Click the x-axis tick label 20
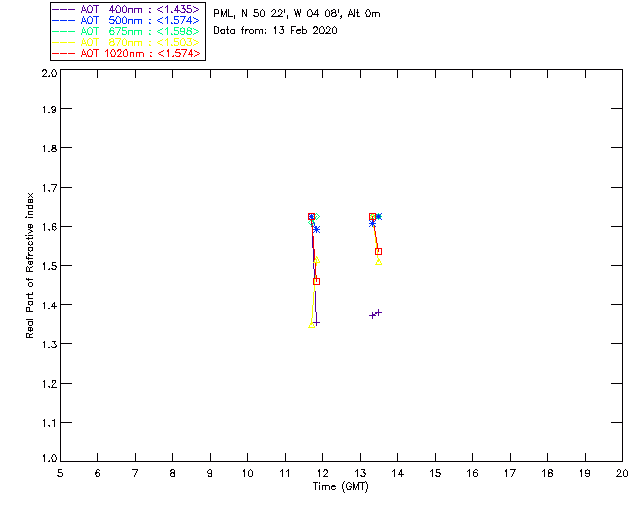Viewport: 640px width, 512px height. (x=622, y=473)
